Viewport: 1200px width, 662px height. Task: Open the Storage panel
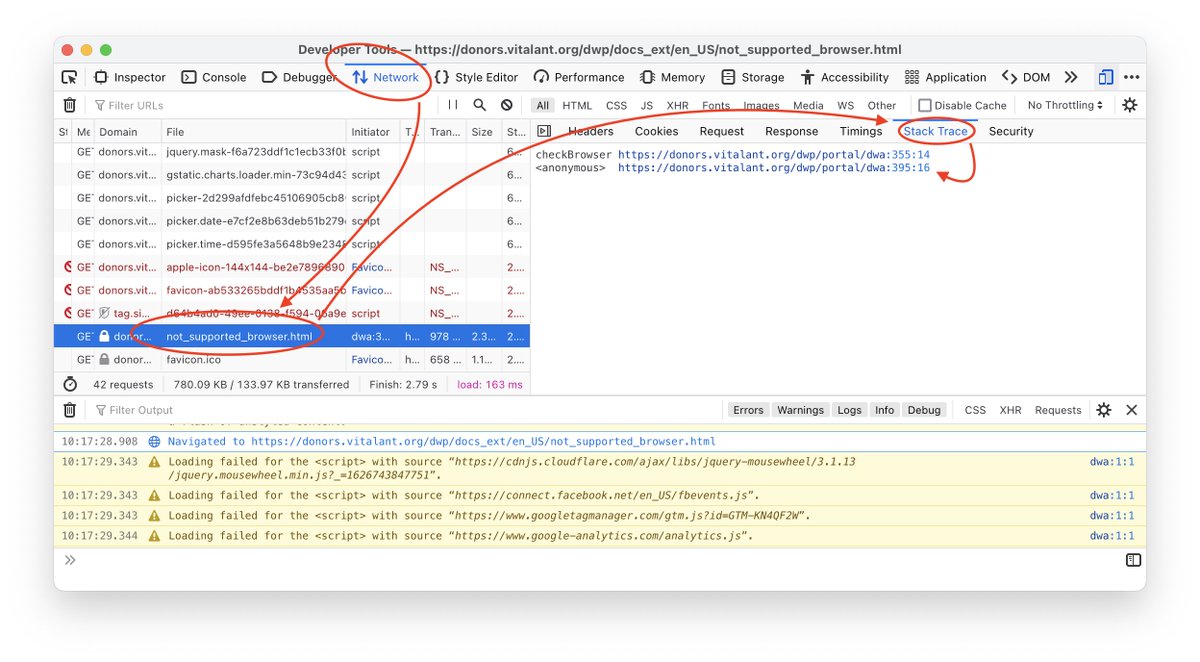[752, 77]
